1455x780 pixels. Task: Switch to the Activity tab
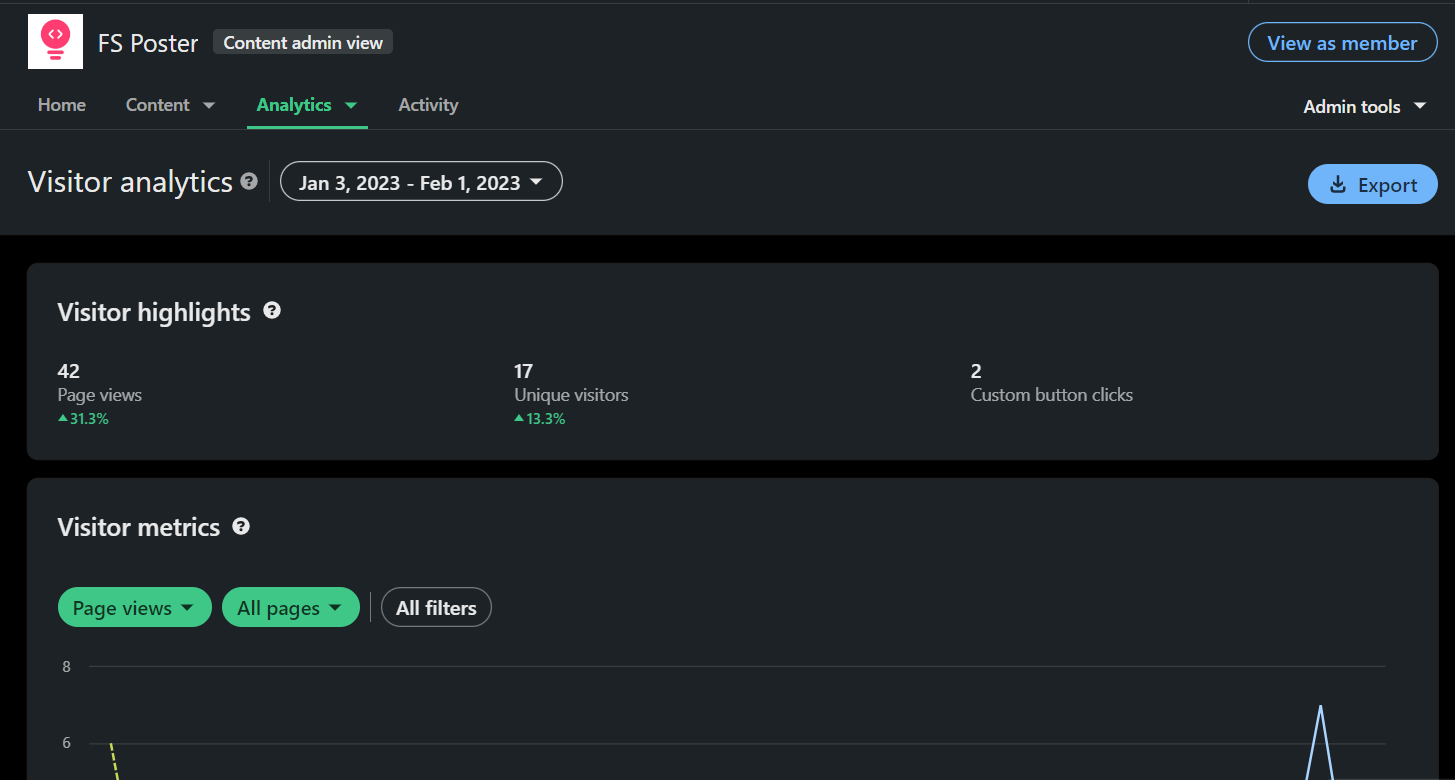[428, 105]
